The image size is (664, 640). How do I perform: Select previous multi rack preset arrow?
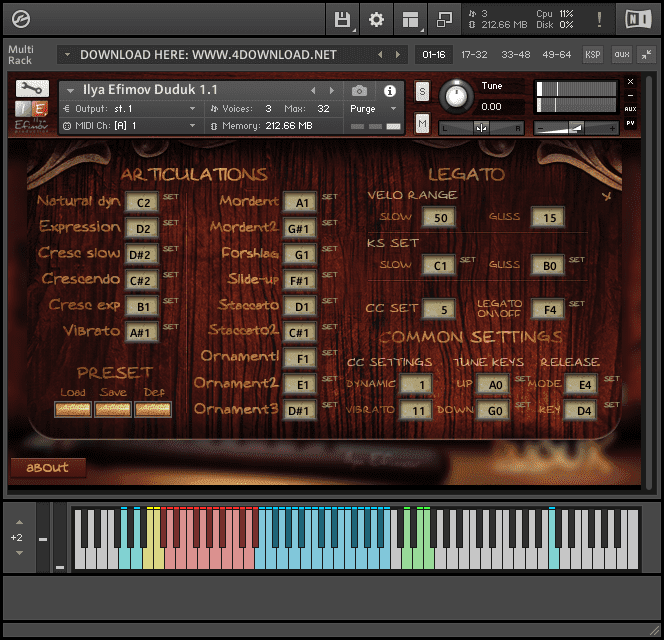[380, 55]
